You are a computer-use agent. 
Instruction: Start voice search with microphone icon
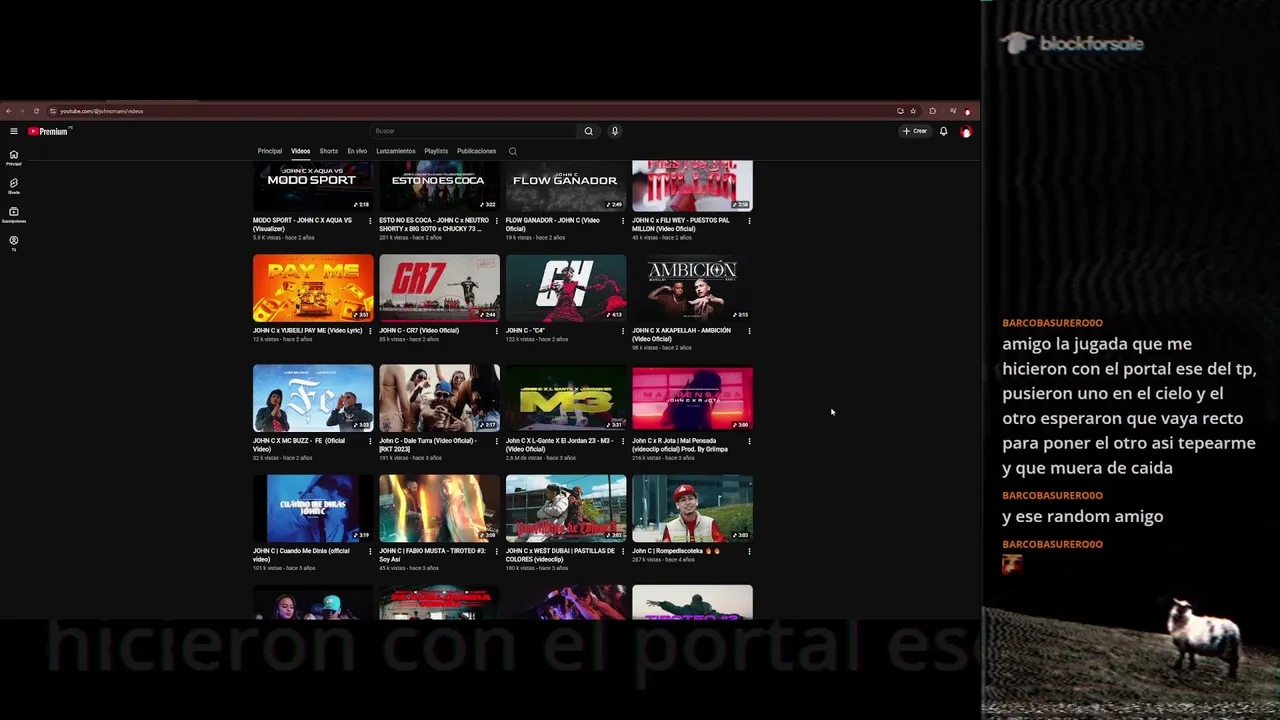(615, 131)
